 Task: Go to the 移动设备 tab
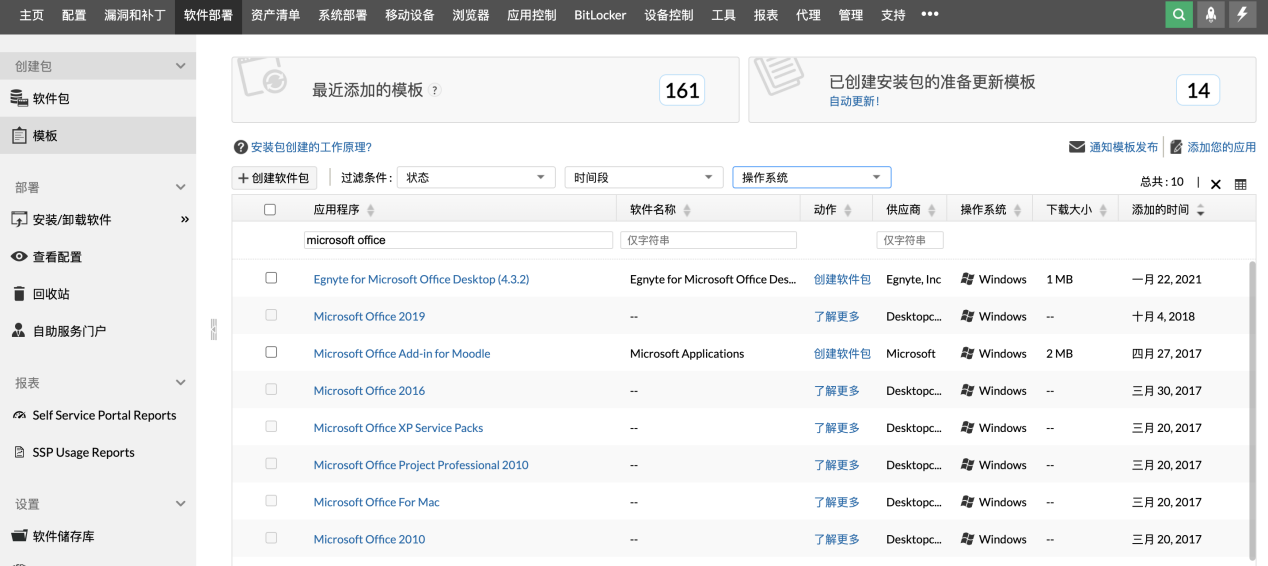(409, 15)
